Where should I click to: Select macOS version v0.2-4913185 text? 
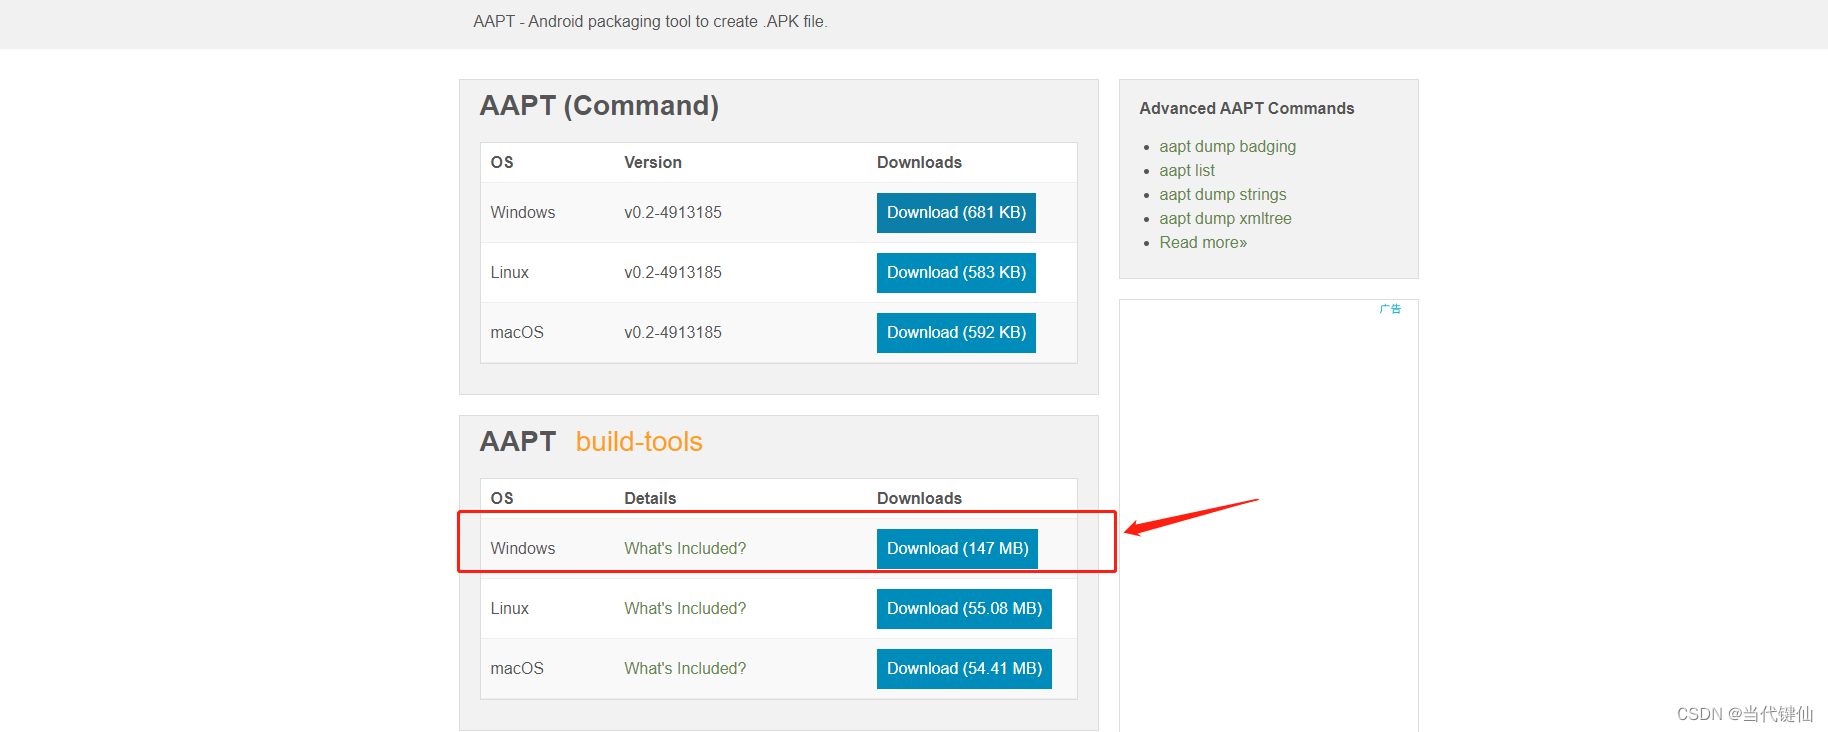673,333
